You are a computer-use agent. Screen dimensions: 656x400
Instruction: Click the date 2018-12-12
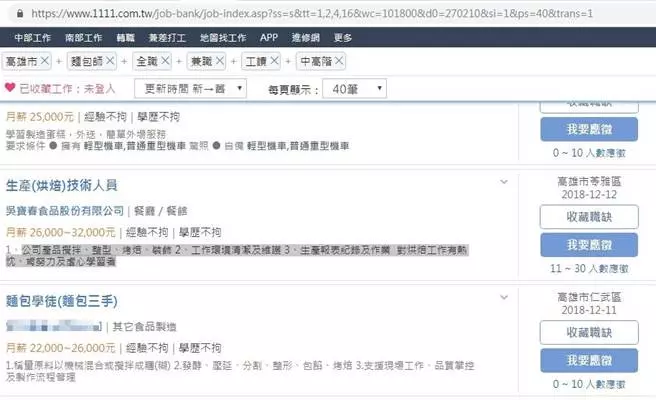click(x=589, y=195)
